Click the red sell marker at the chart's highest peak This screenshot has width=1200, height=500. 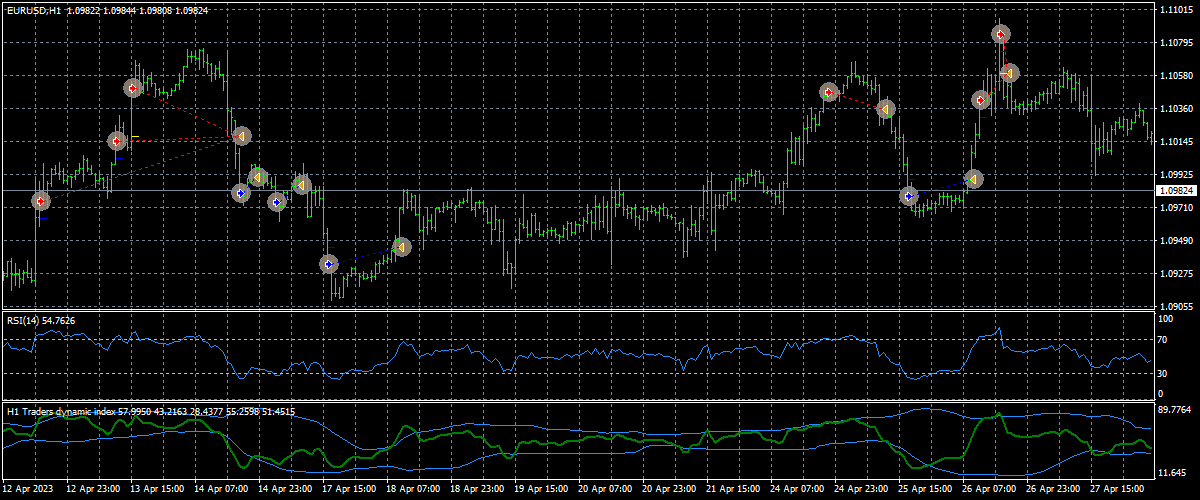1000,35
